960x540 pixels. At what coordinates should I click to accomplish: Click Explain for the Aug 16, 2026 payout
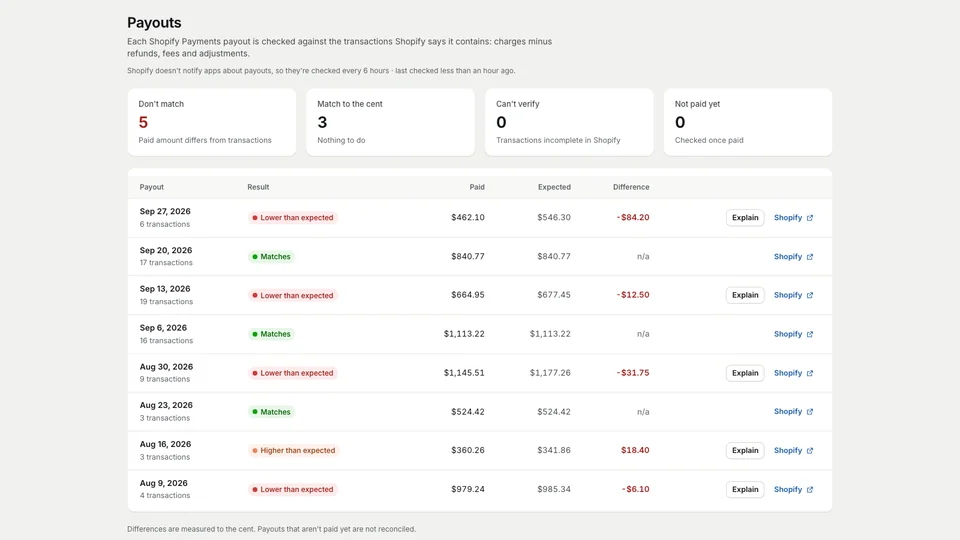coord(744,450)
